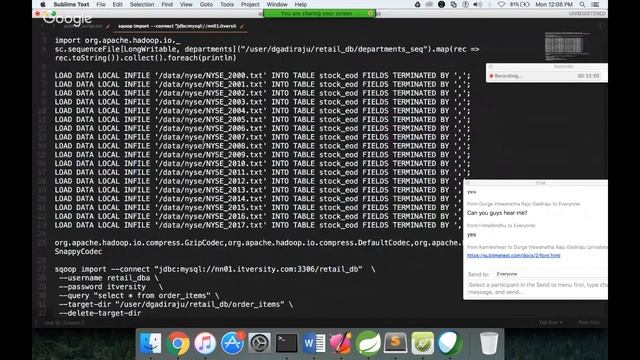Open Finder from the Dock
The width and height of the screenshot is (640, 360).
point(151,343)
